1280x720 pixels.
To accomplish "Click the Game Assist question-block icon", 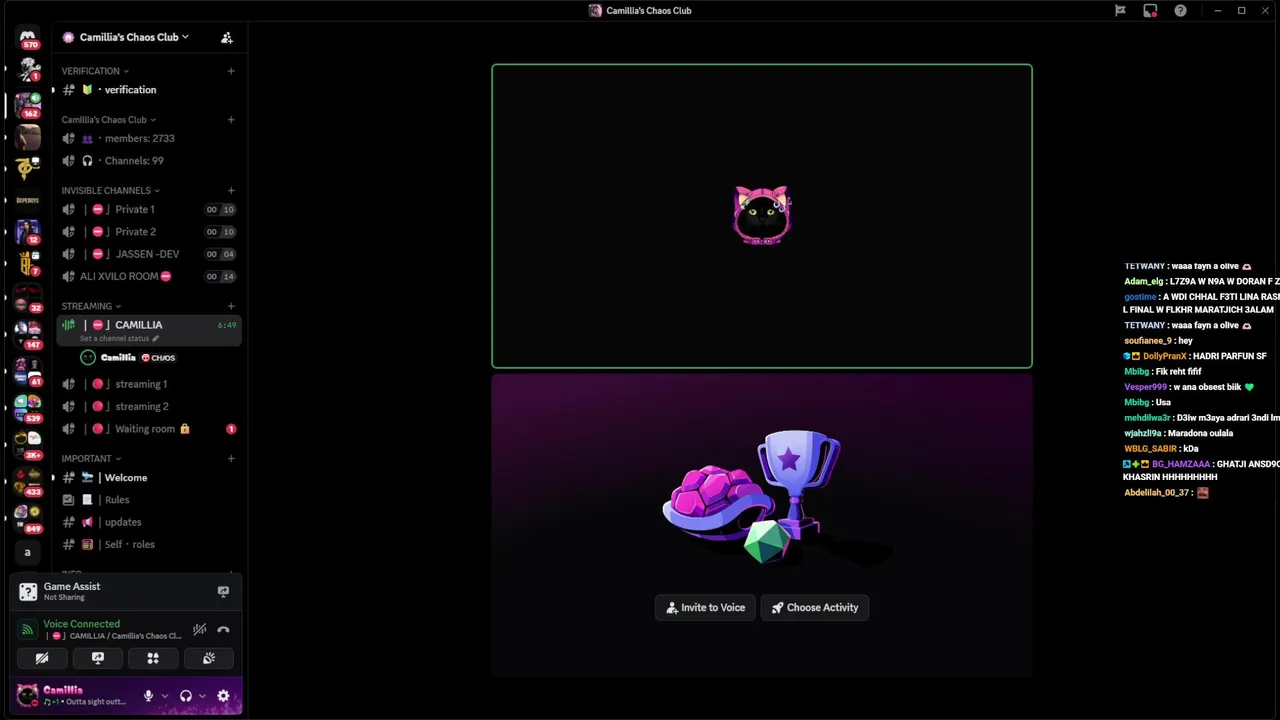I will point(28,591).
